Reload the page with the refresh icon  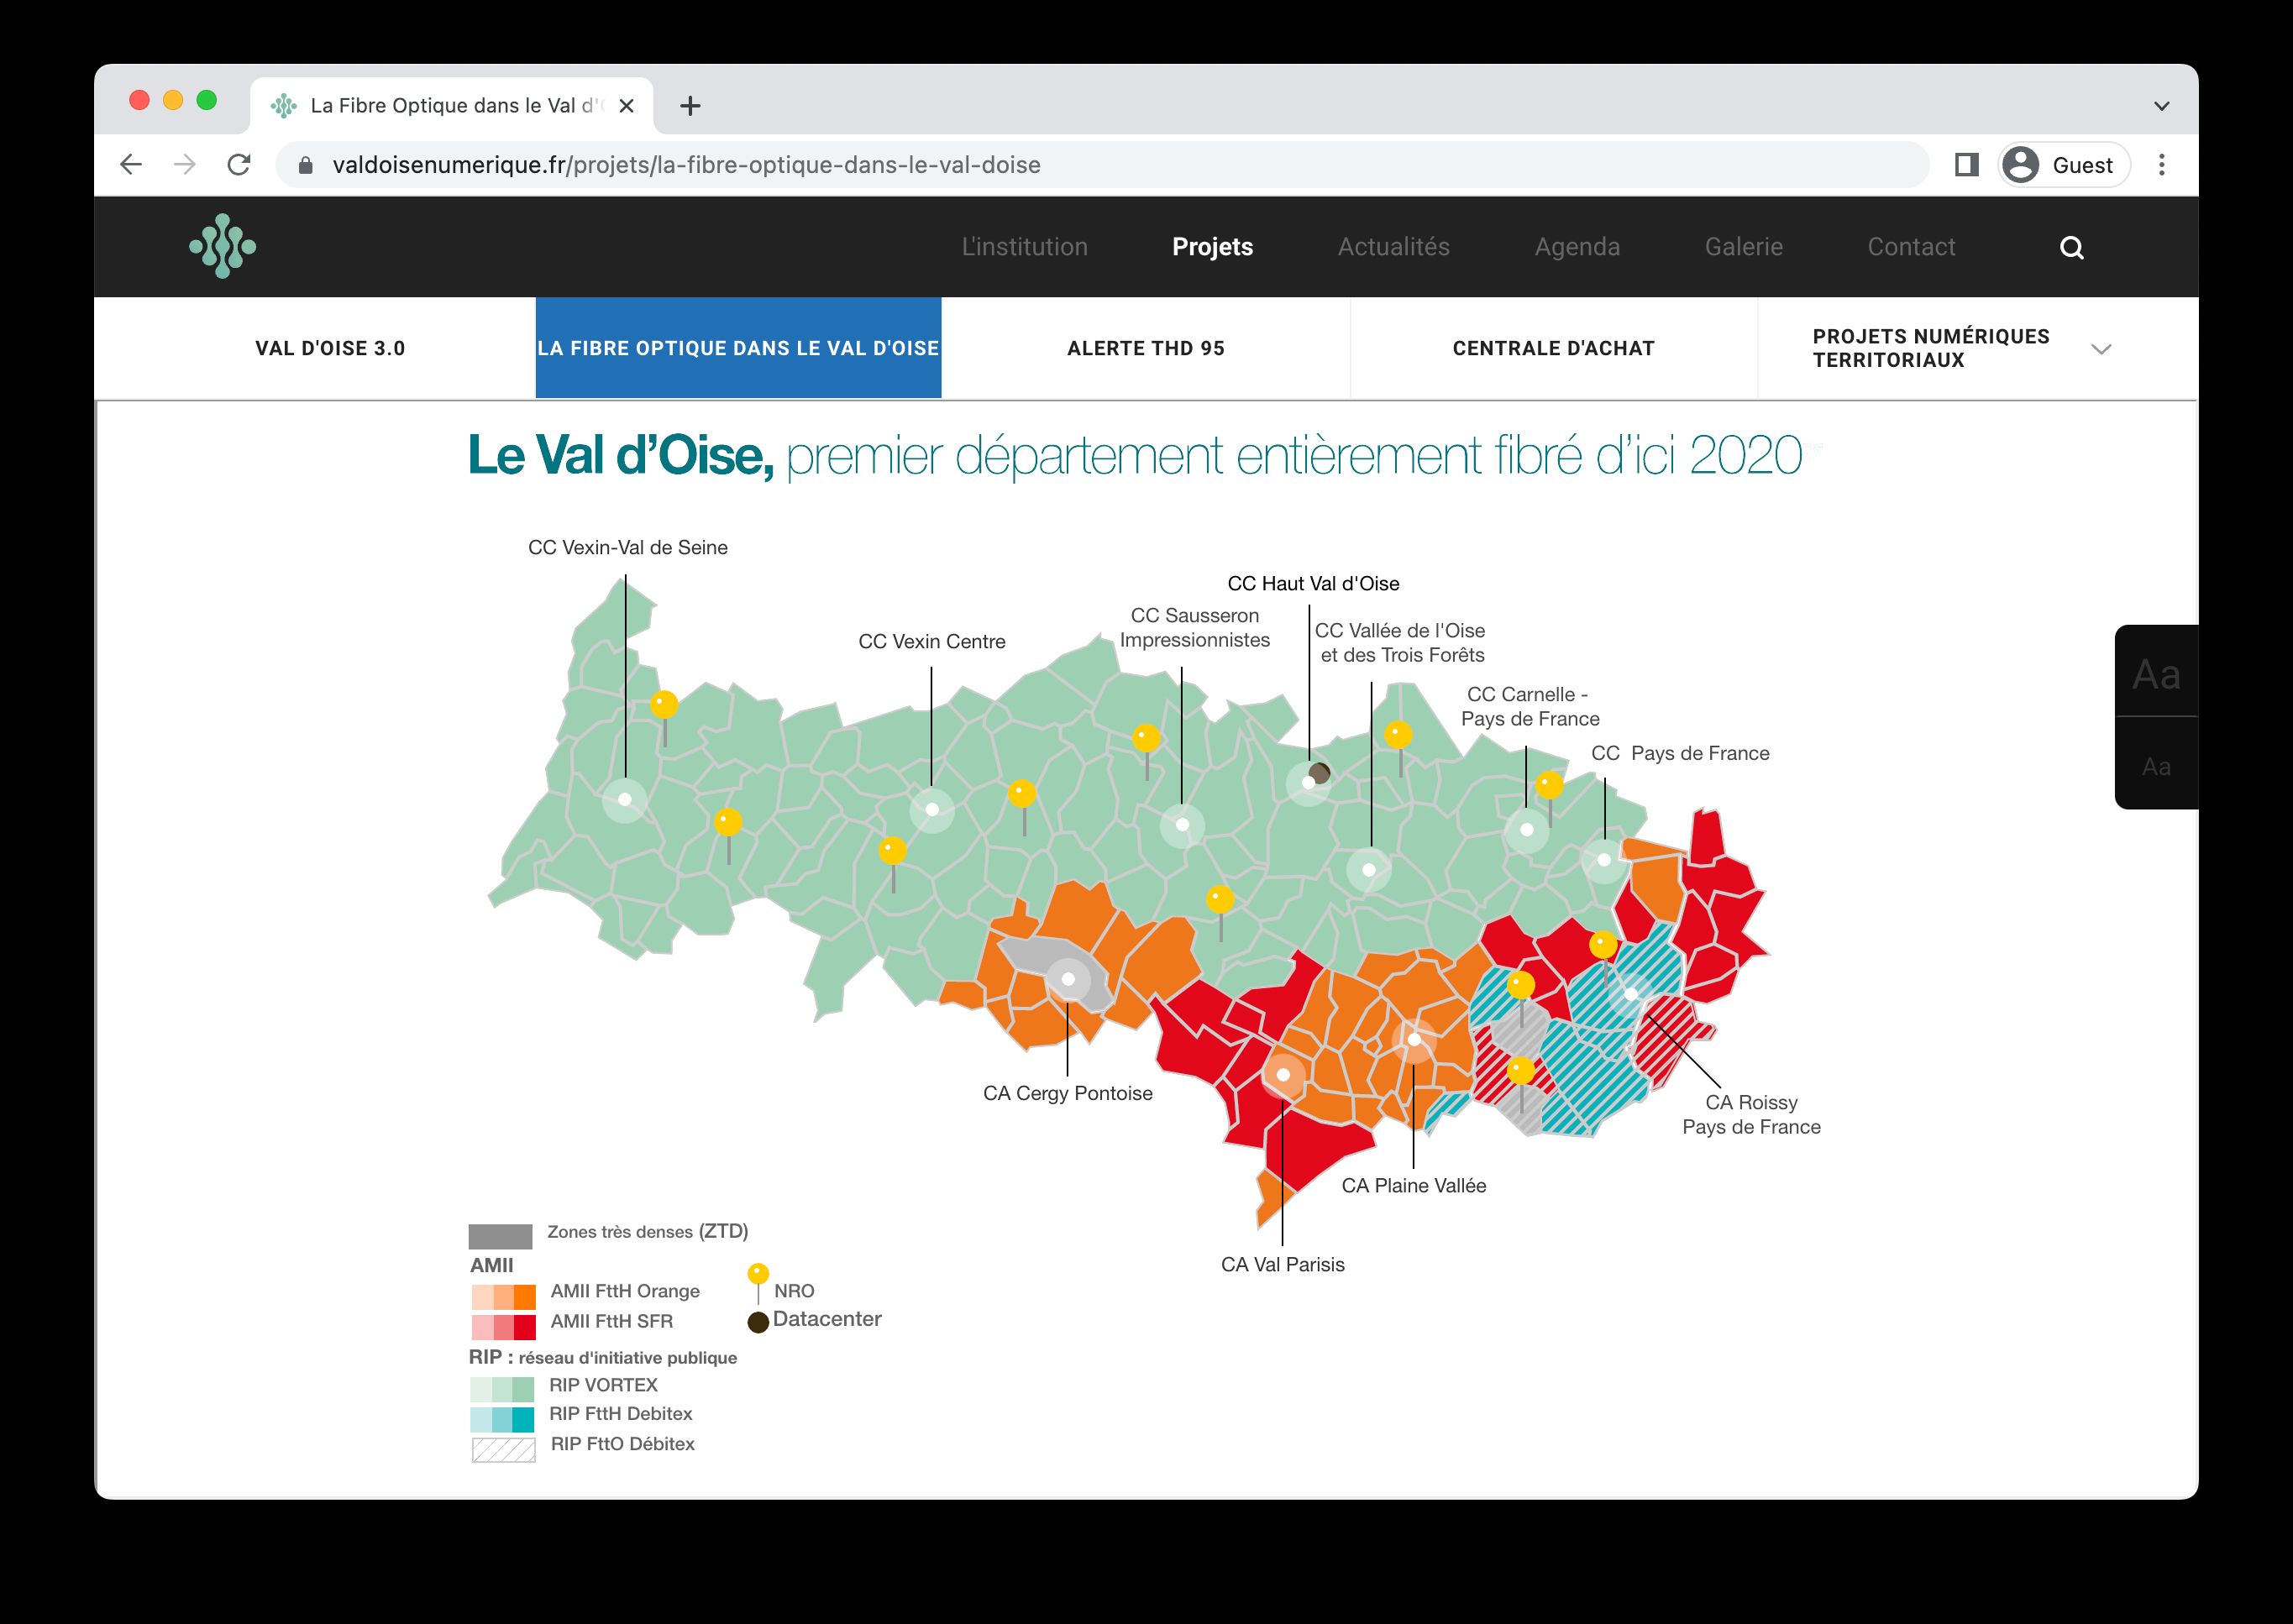(238, 165)
